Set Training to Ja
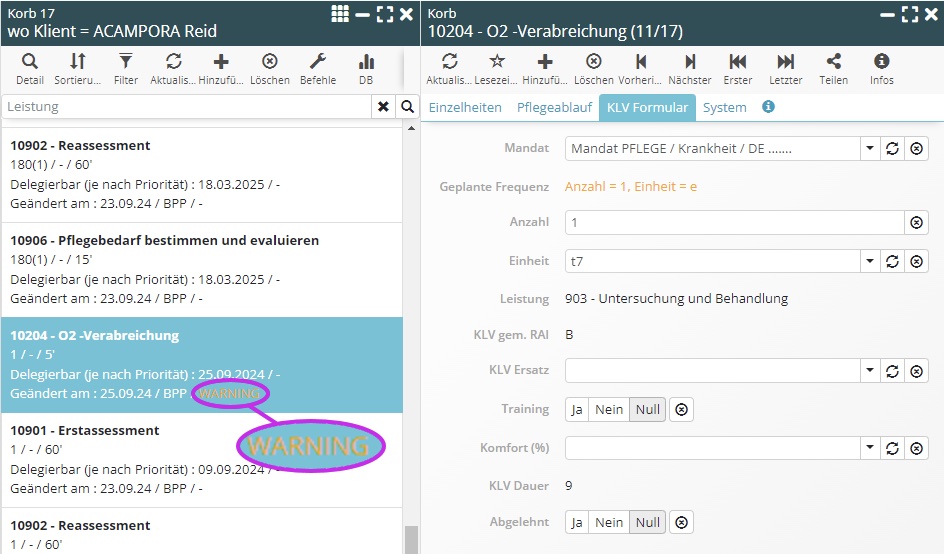944x554 pixels. coord(577,409)
